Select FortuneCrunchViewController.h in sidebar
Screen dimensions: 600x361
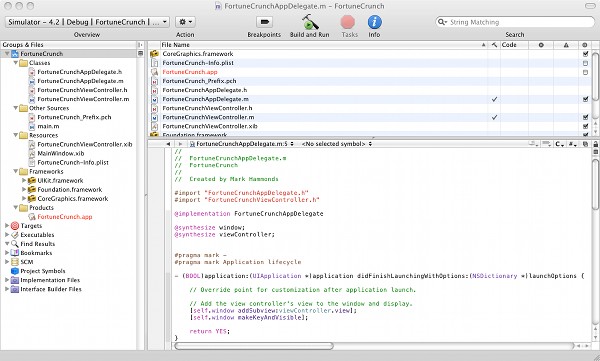82,90
